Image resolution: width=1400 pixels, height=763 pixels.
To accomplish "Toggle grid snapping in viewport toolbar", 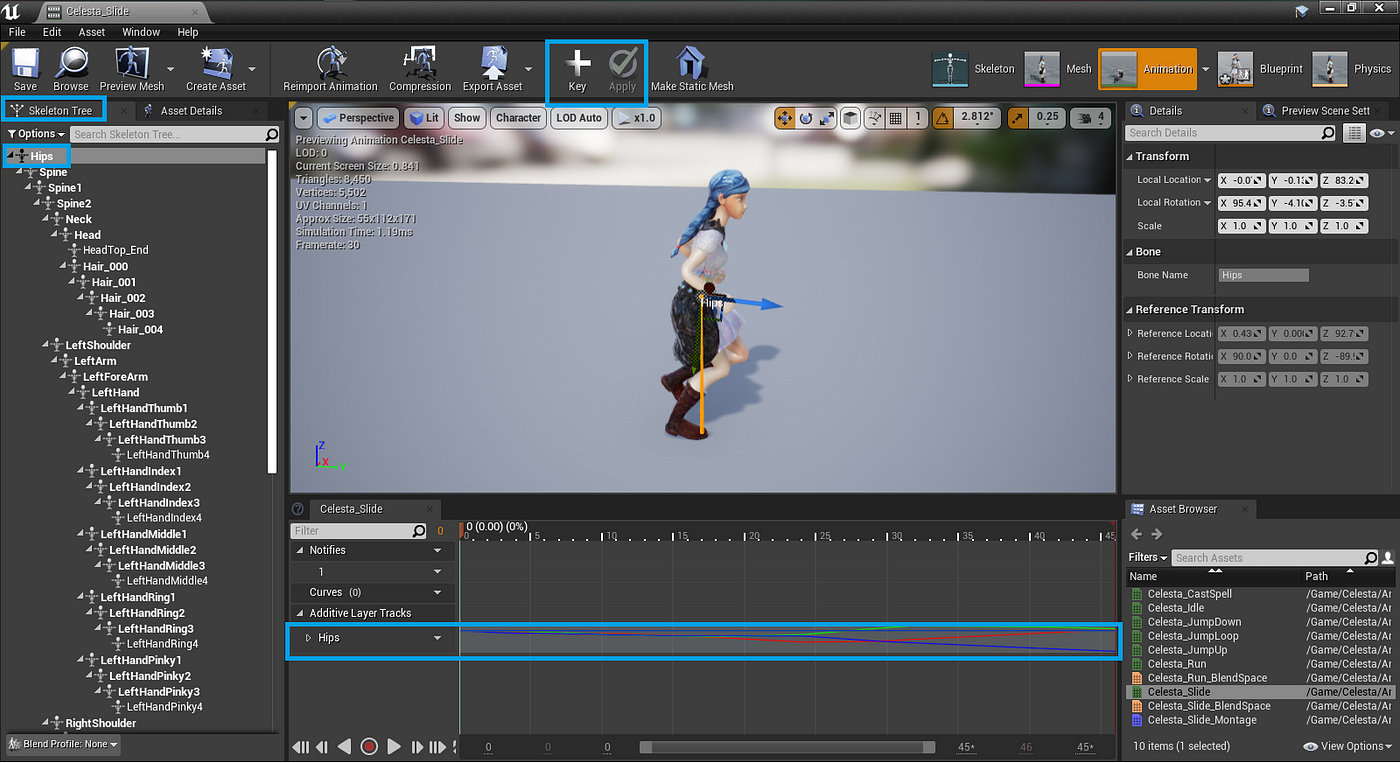I will (x=896, y=118).
